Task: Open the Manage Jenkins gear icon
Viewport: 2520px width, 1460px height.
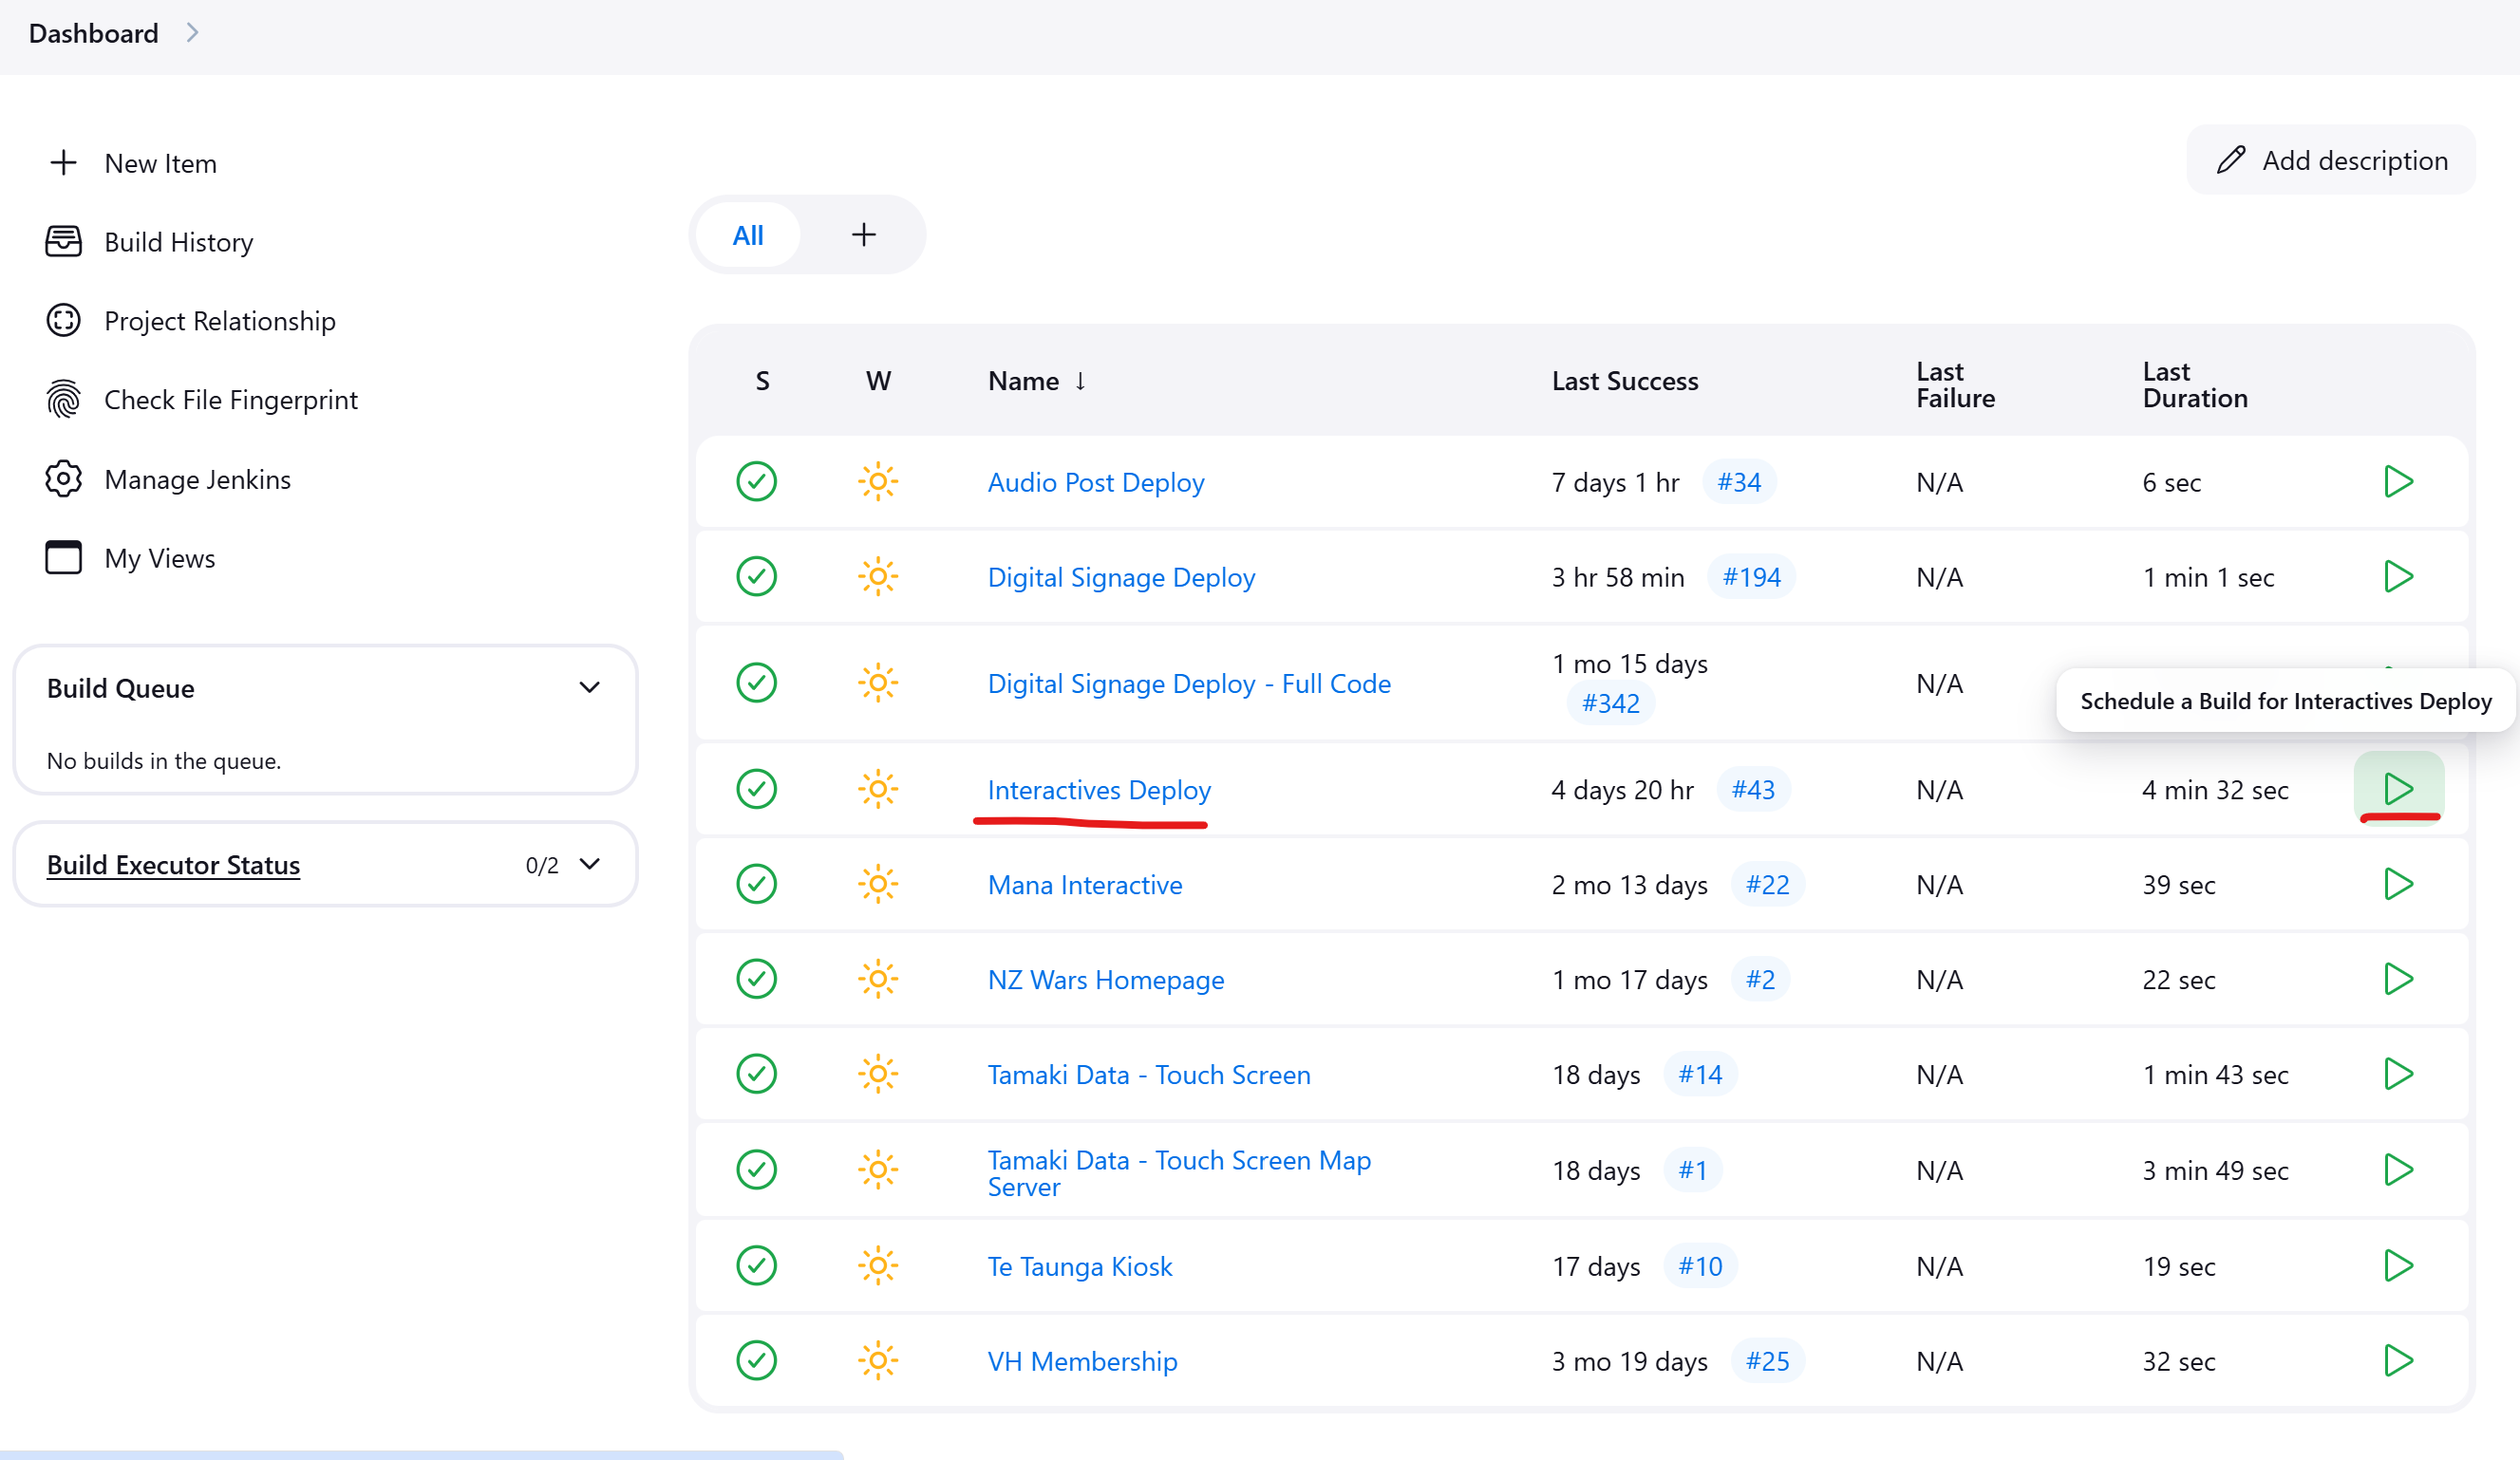Action: (63, 479)
